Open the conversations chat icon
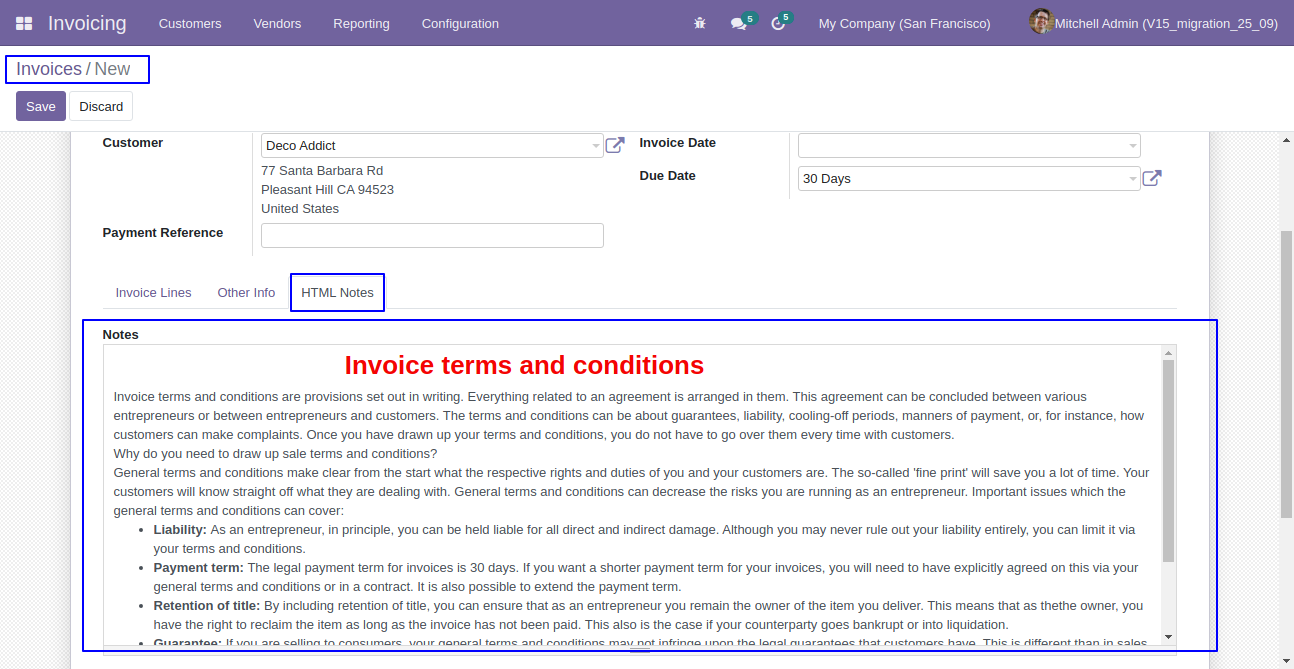This screenshot has width=1294, height=669. coord(739,23)
